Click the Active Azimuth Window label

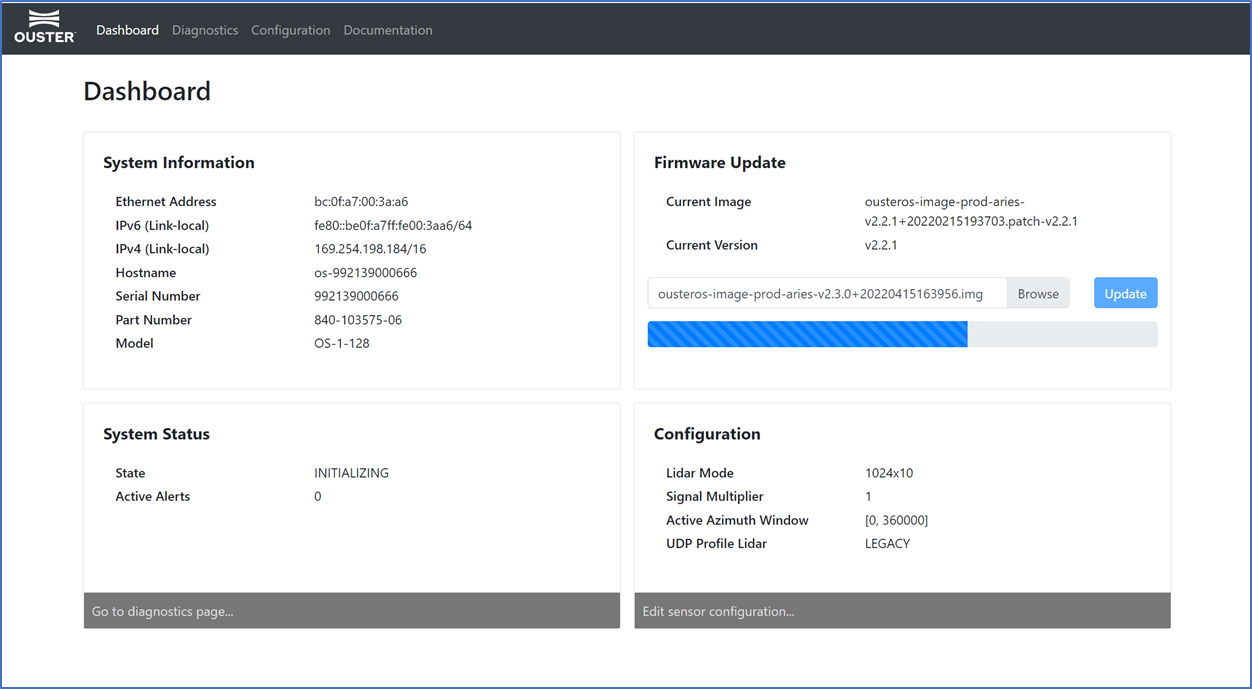(x=738, y=520)
